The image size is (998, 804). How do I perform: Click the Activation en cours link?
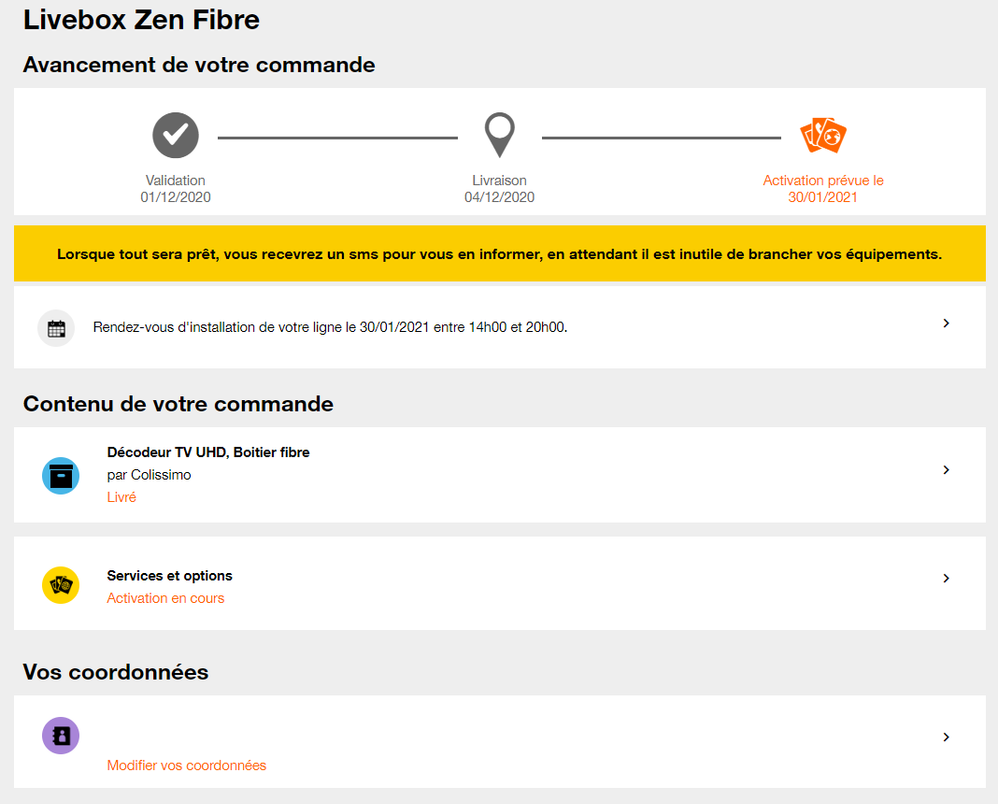click(165, 597)
